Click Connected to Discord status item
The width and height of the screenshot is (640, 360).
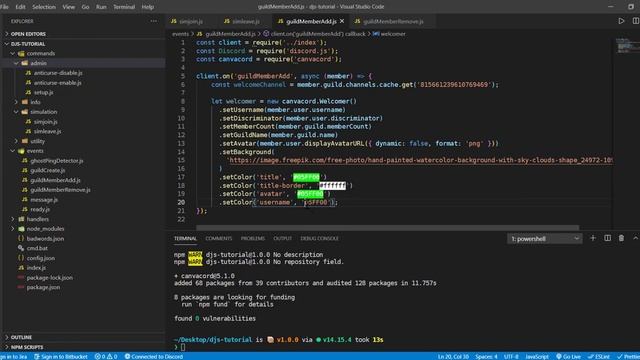click(x=153, y=356)
